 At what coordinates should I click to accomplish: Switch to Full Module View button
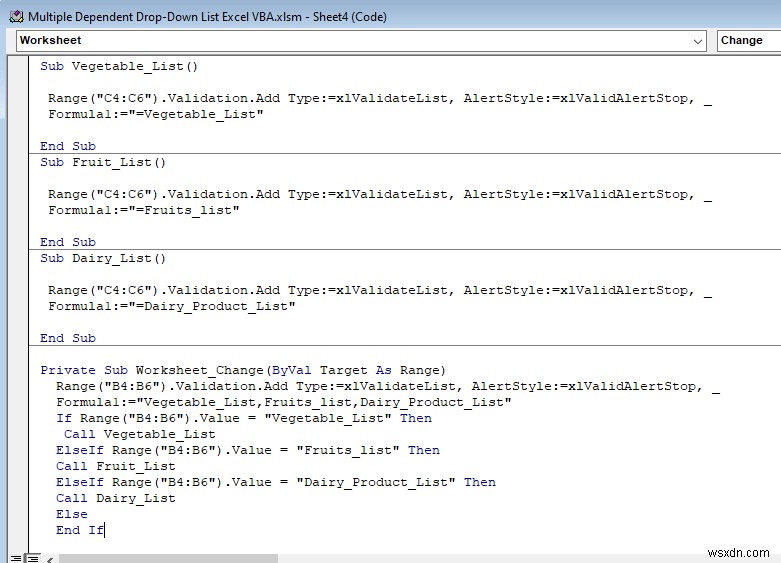point(33,559)
